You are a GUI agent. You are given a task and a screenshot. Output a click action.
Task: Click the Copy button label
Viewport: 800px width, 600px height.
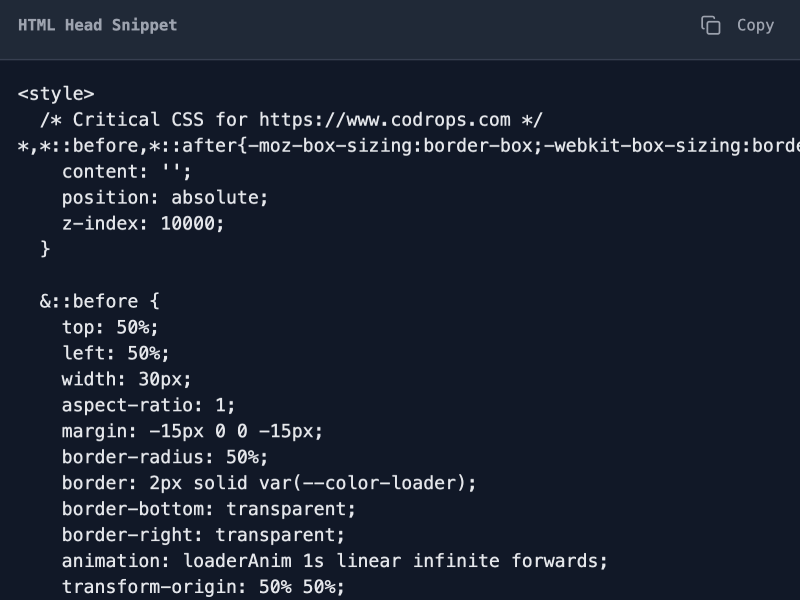[755, 25]
